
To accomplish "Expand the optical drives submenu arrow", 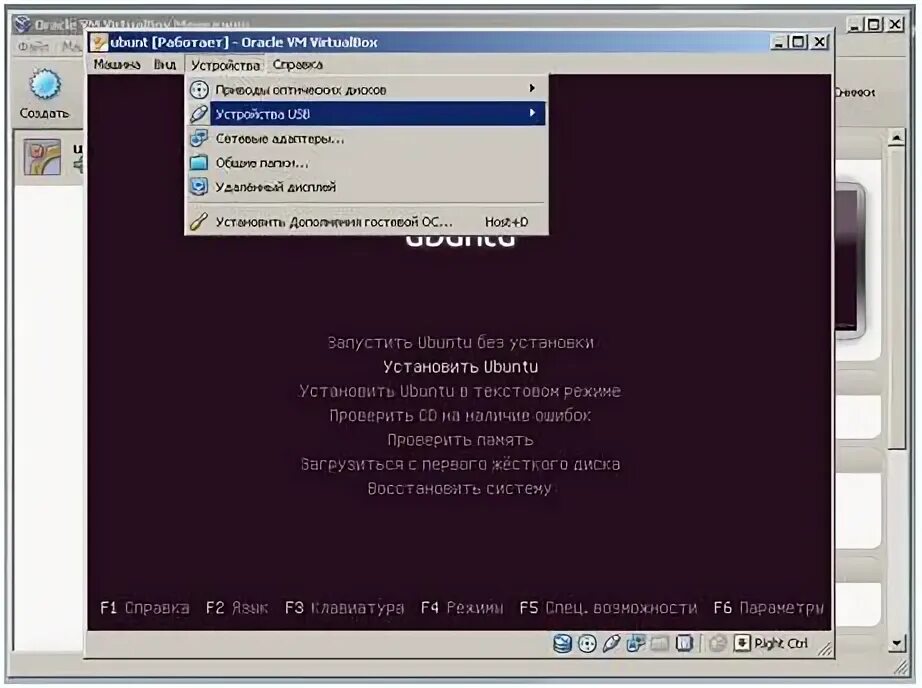I will coord(532,89).
